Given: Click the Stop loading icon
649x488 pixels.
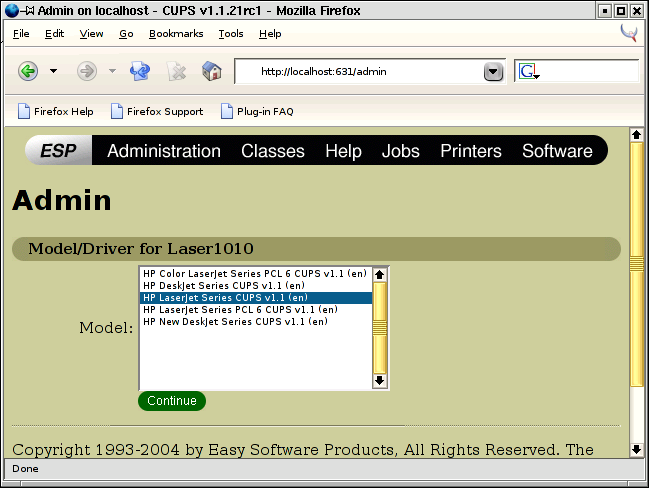Looking at the screenshot, I should [176, 71].
